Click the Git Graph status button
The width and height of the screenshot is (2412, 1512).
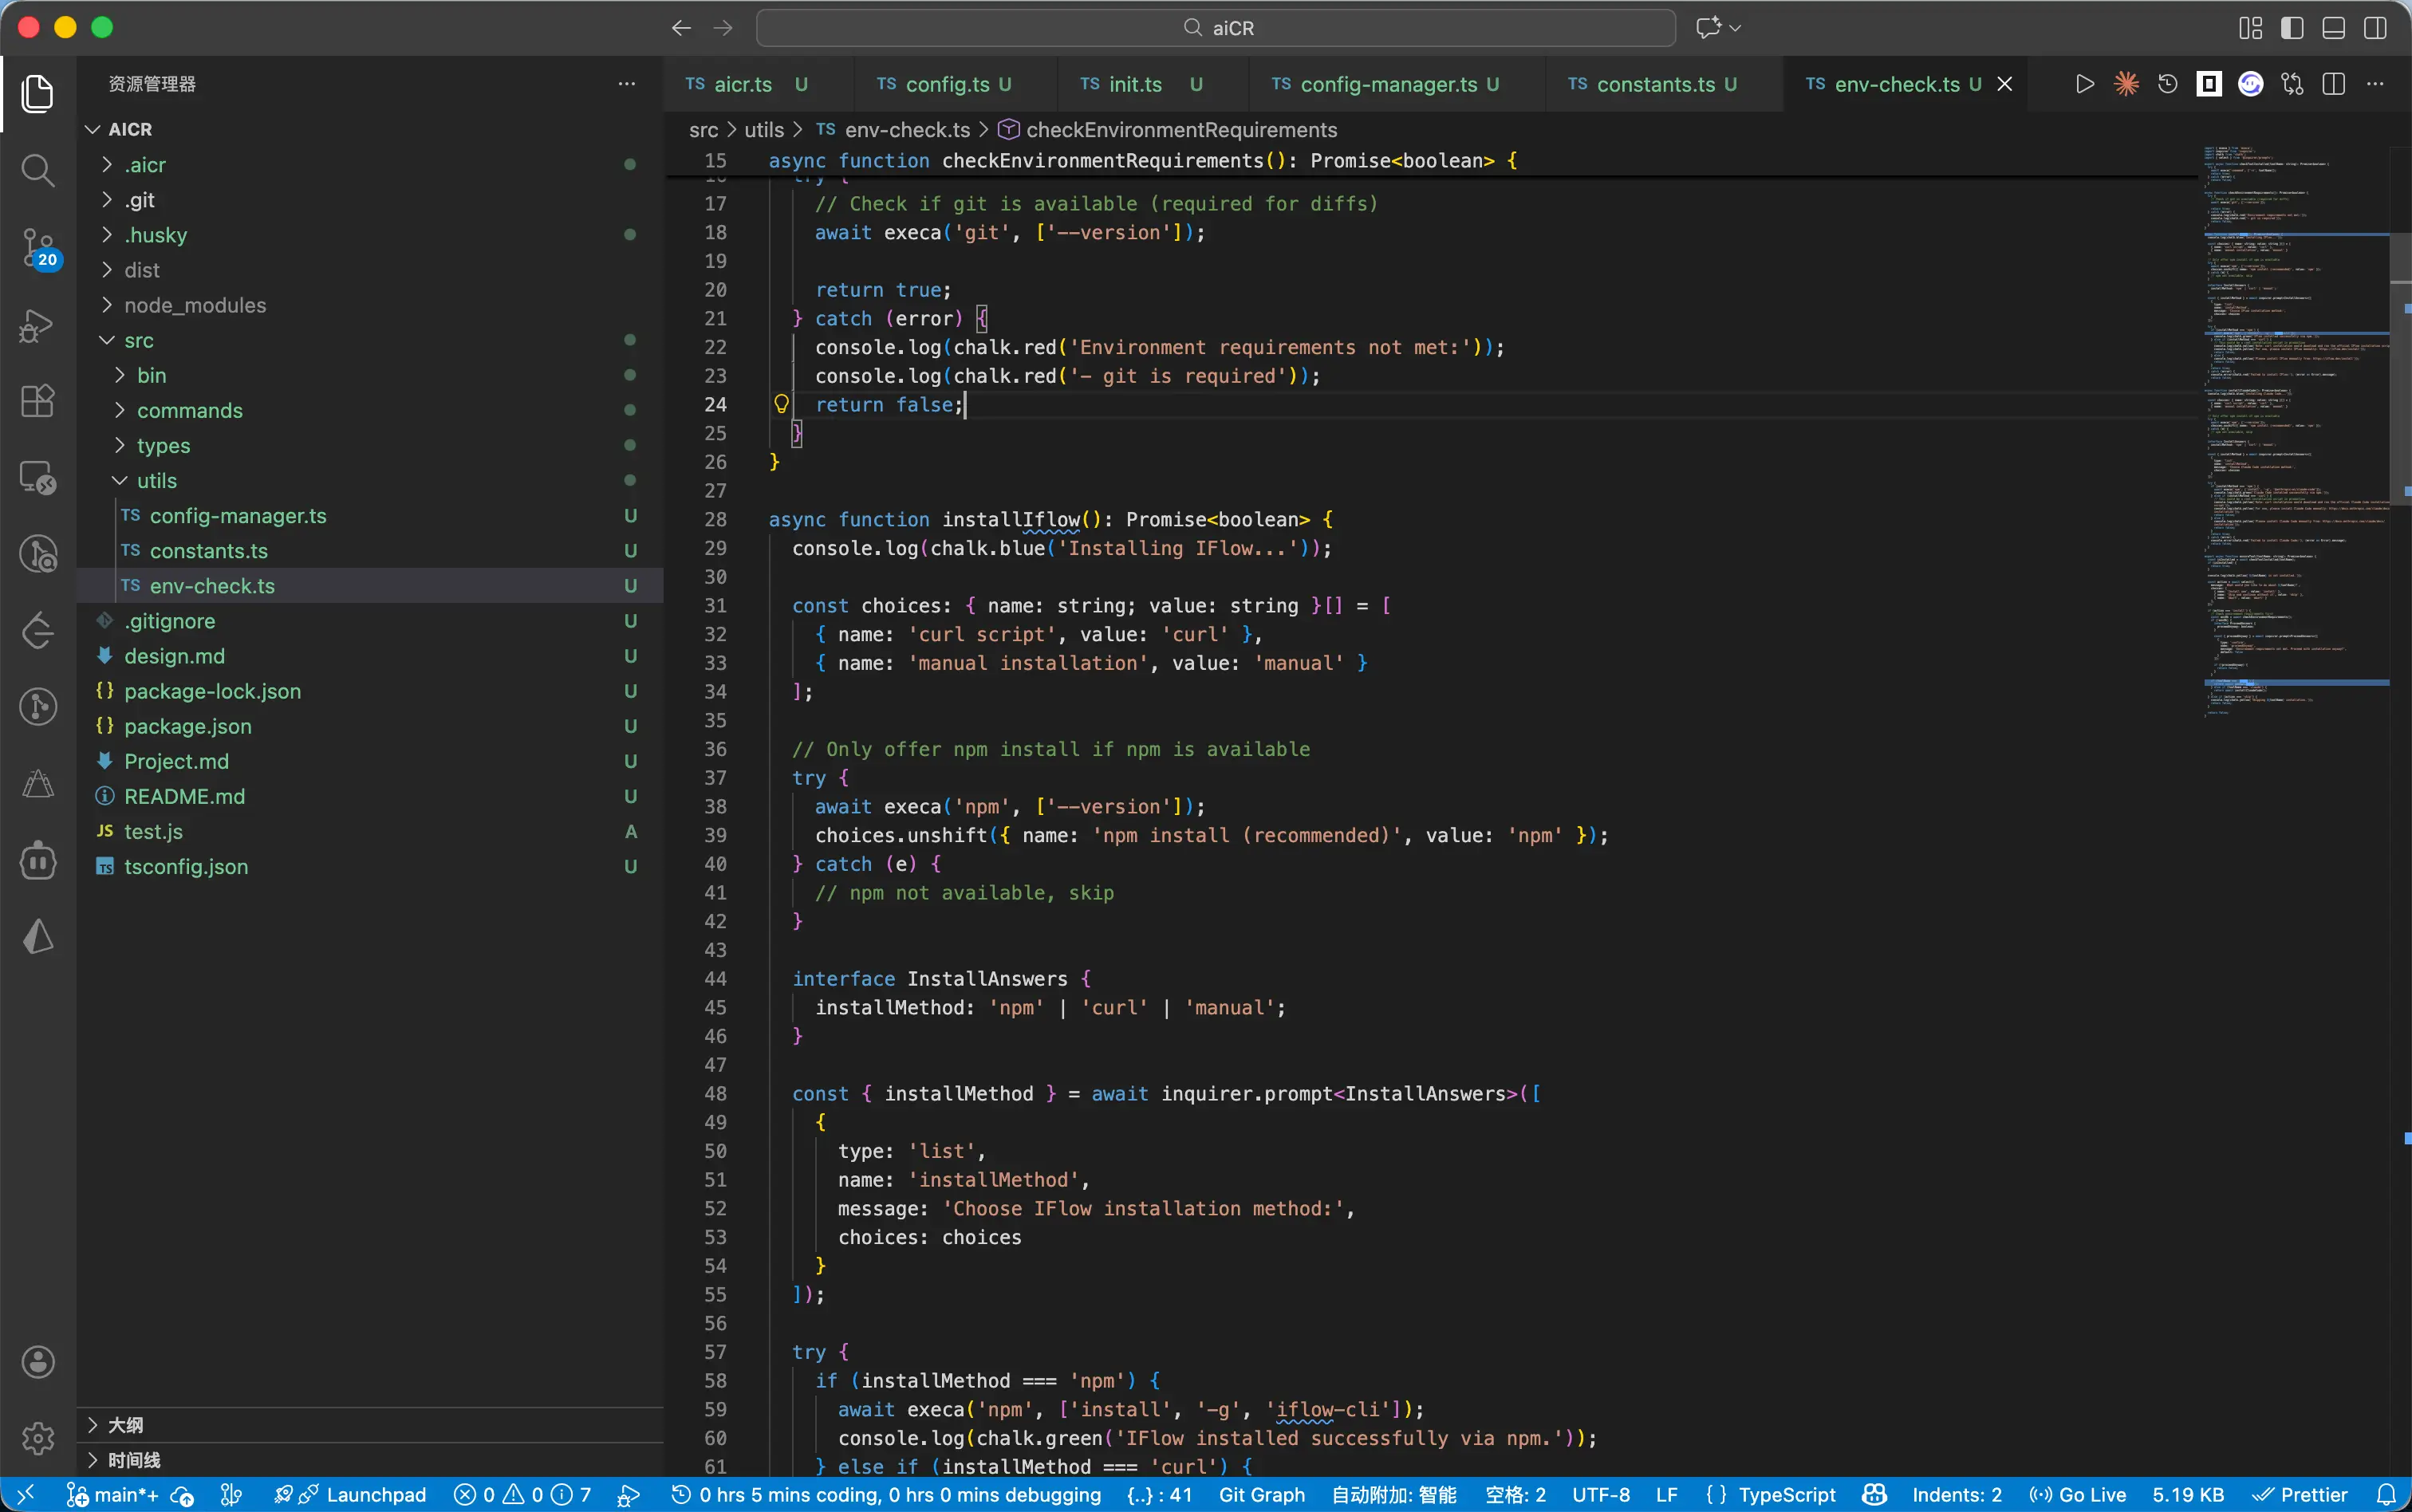point(1261,1494)
